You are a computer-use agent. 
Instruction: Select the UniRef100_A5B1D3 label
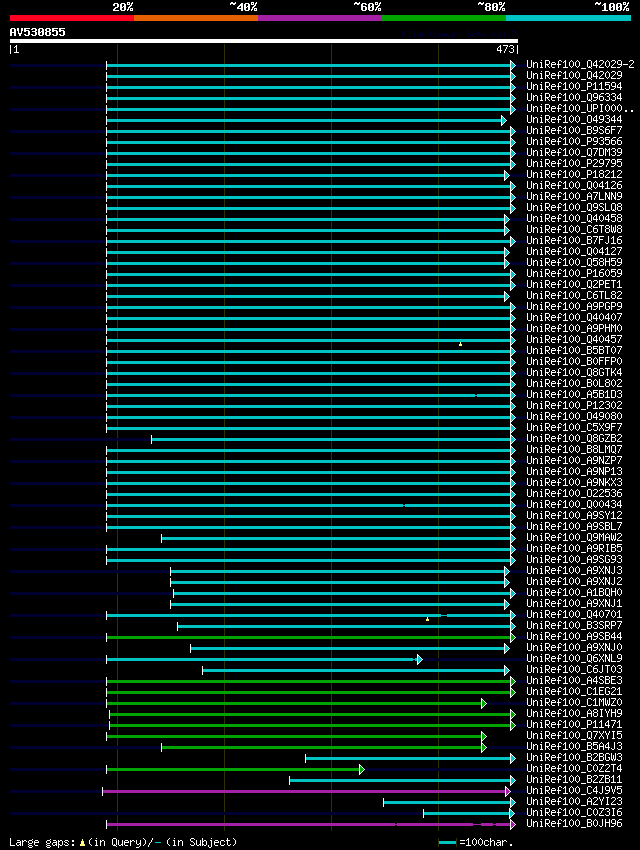574,394
